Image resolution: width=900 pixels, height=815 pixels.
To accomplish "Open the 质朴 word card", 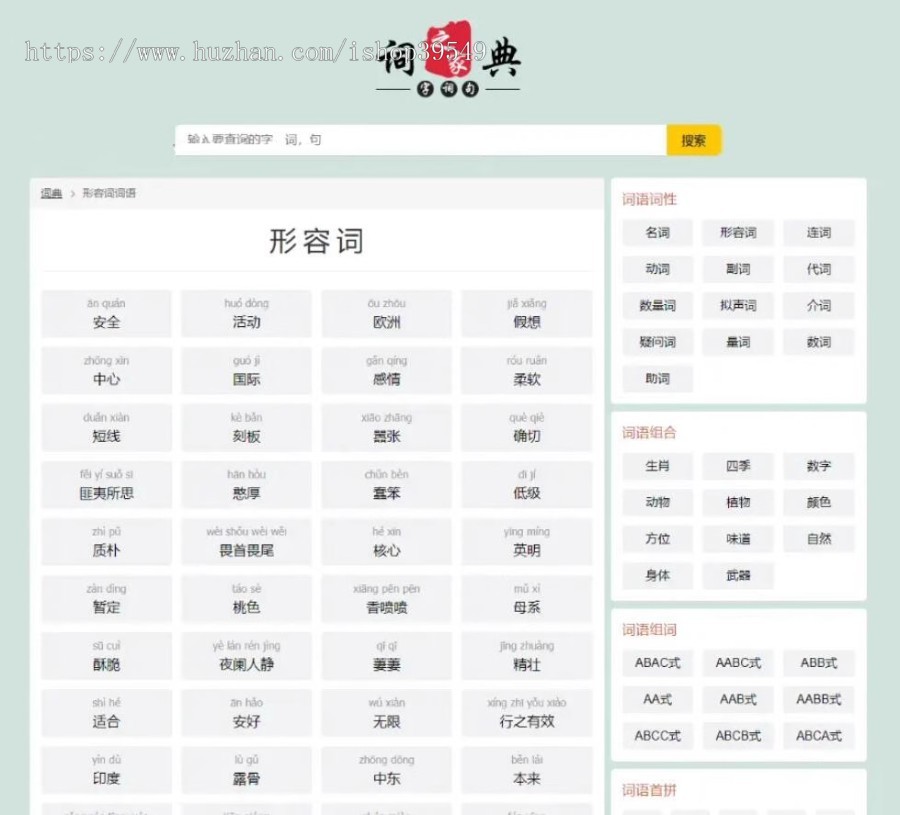I will pos(107,542).
